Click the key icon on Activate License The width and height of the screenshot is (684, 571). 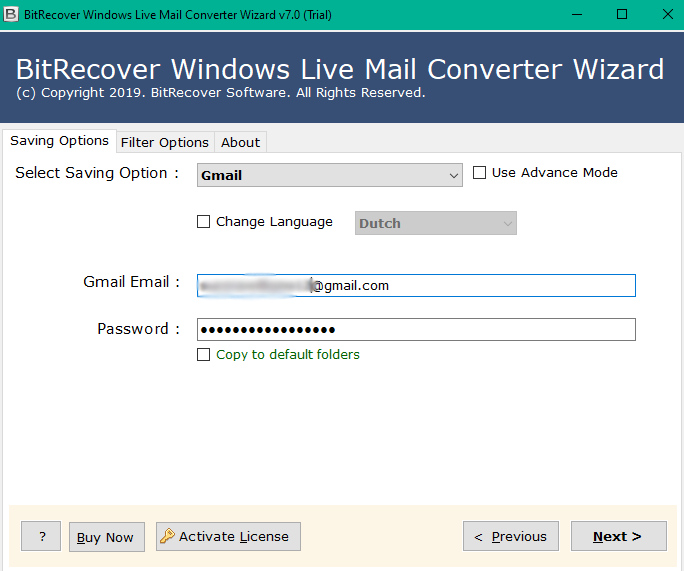(x=167, y=536)
